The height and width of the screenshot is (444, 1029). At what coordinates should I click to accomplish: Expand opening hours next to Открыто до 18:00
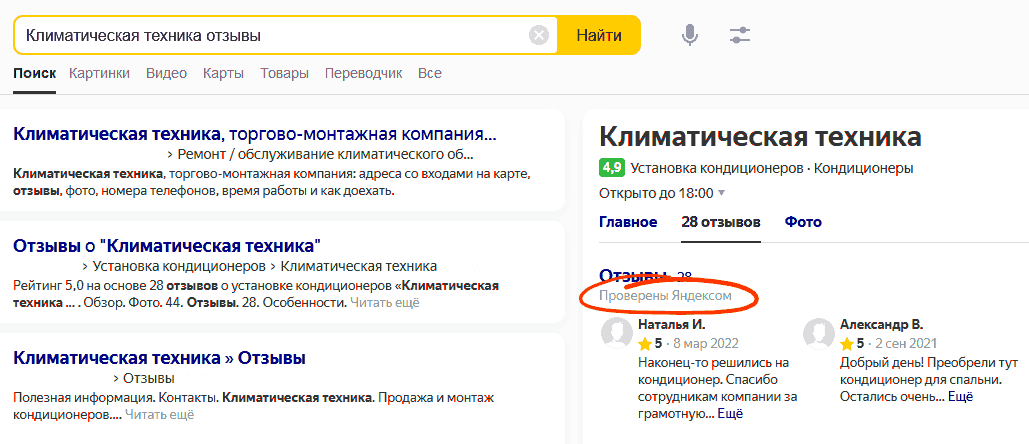point(722,193)
